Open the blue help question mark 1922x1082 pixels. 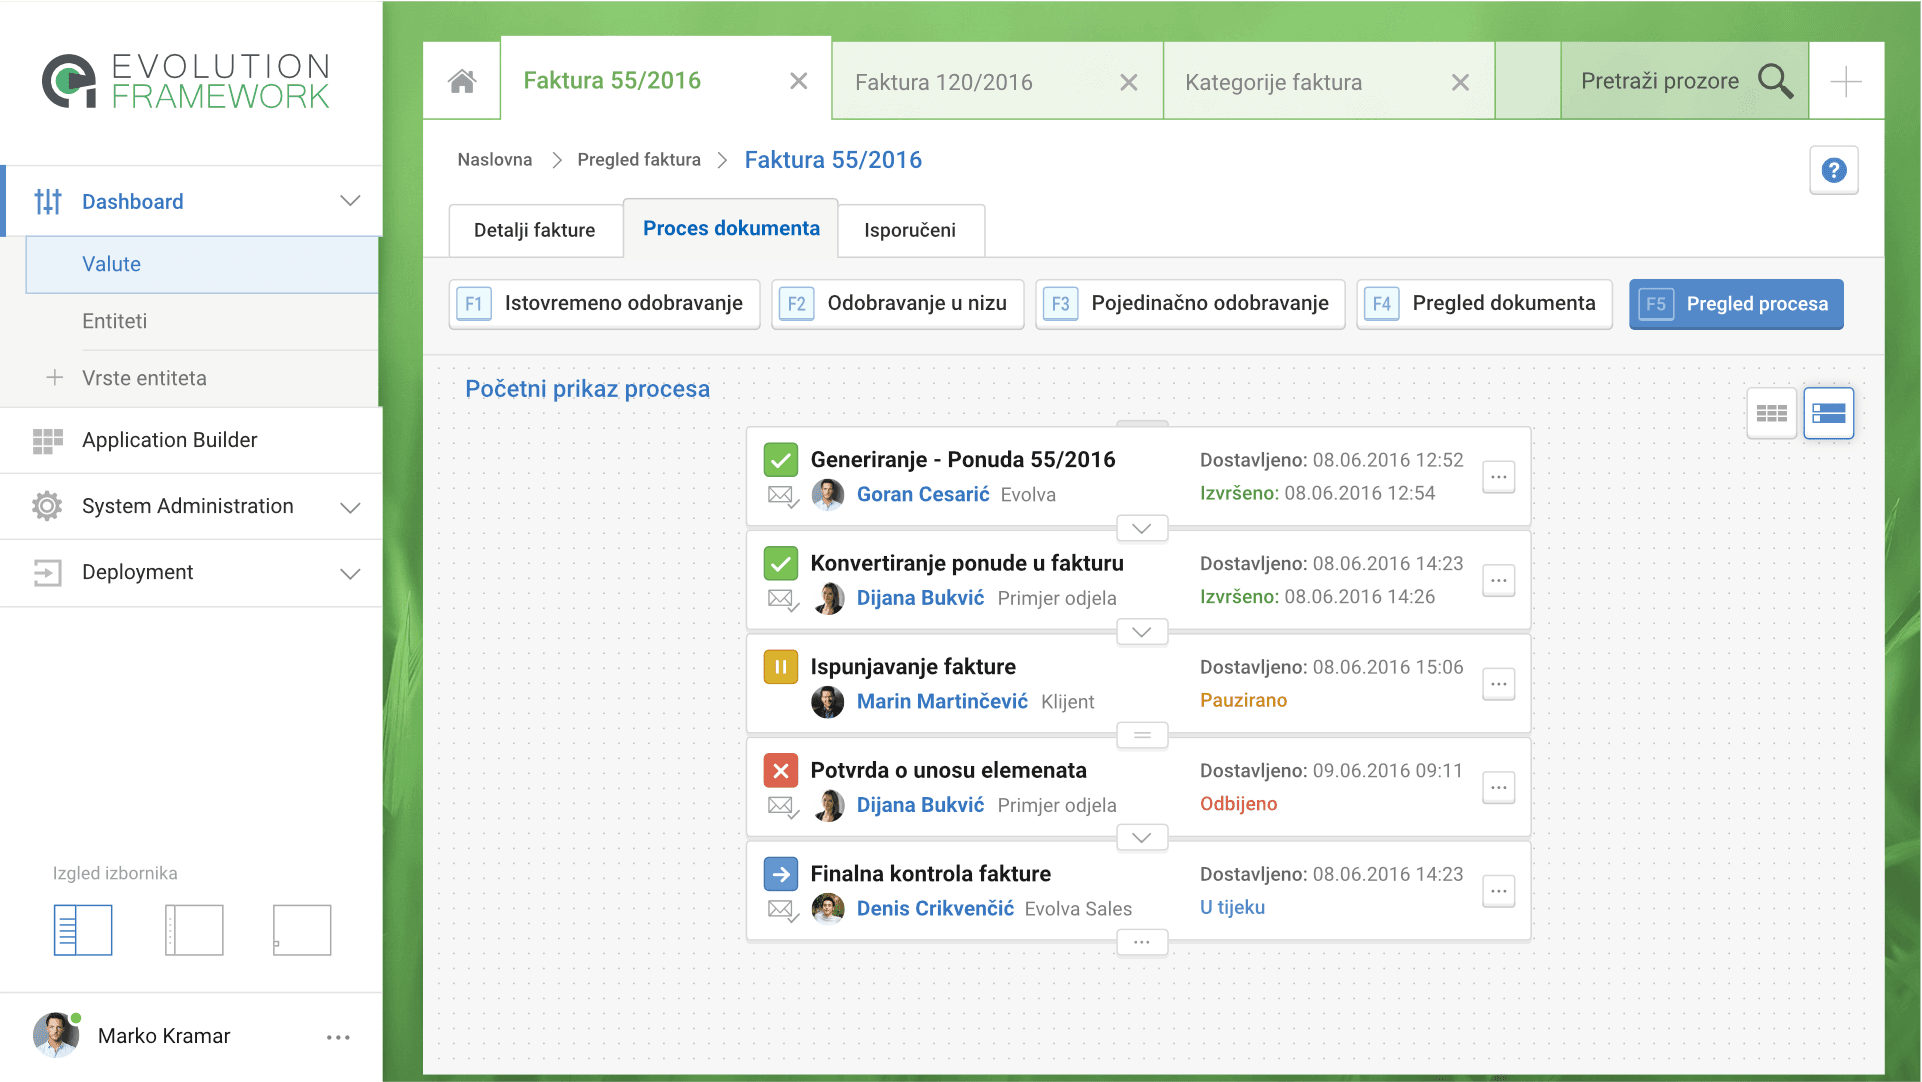coord(1833,171)
